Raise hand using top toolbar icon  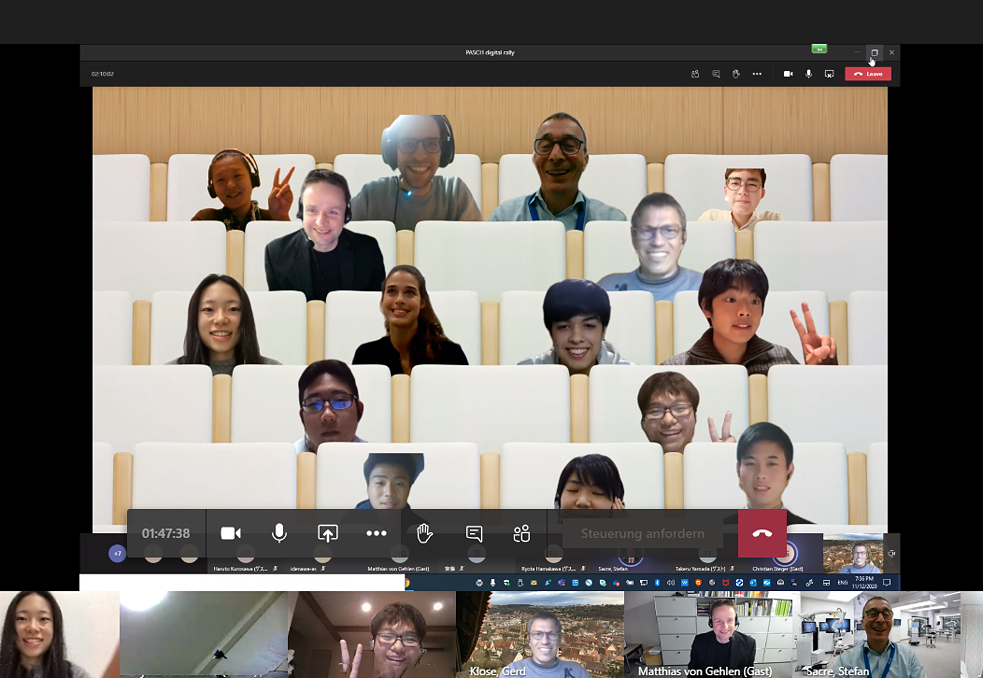pos(735,74)
